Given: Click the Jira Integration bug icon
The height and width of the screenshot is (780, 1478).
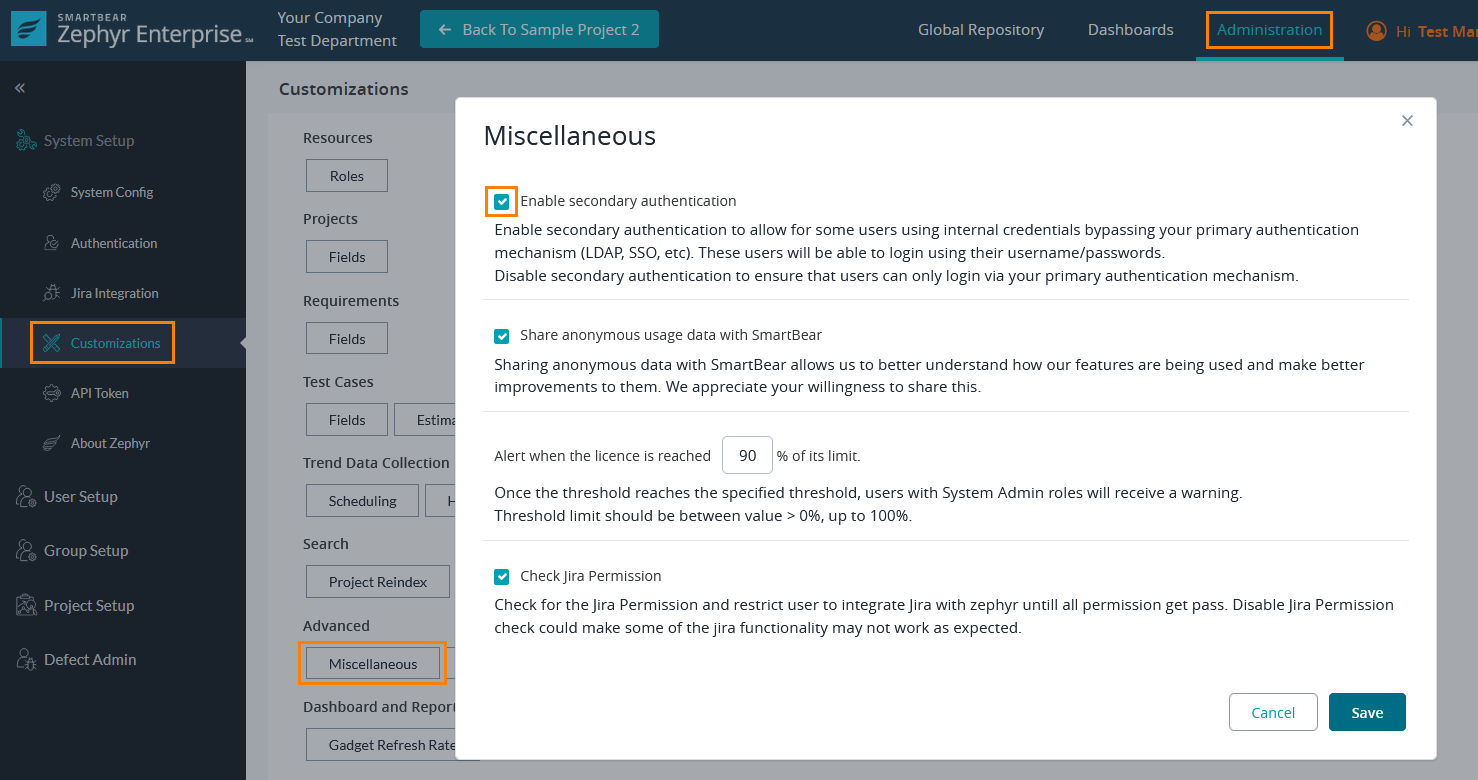Looking at the screenshot, I should (52, 293).
